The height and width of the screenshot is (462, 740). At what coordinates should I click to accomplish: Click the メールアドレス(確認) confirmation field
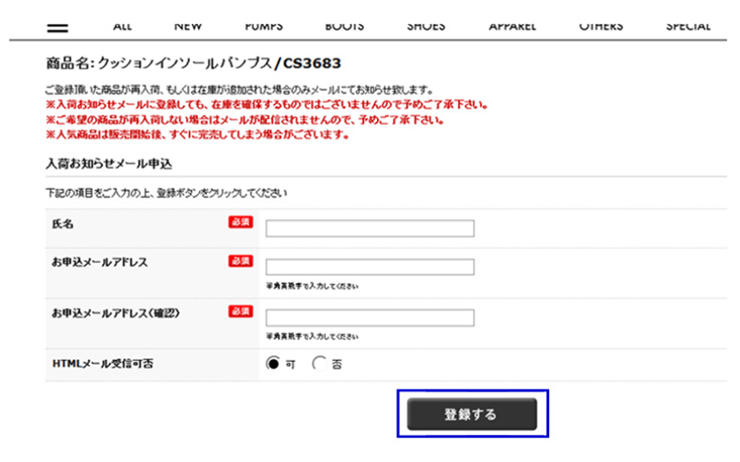pyautogui.click(x=369, y=318)
